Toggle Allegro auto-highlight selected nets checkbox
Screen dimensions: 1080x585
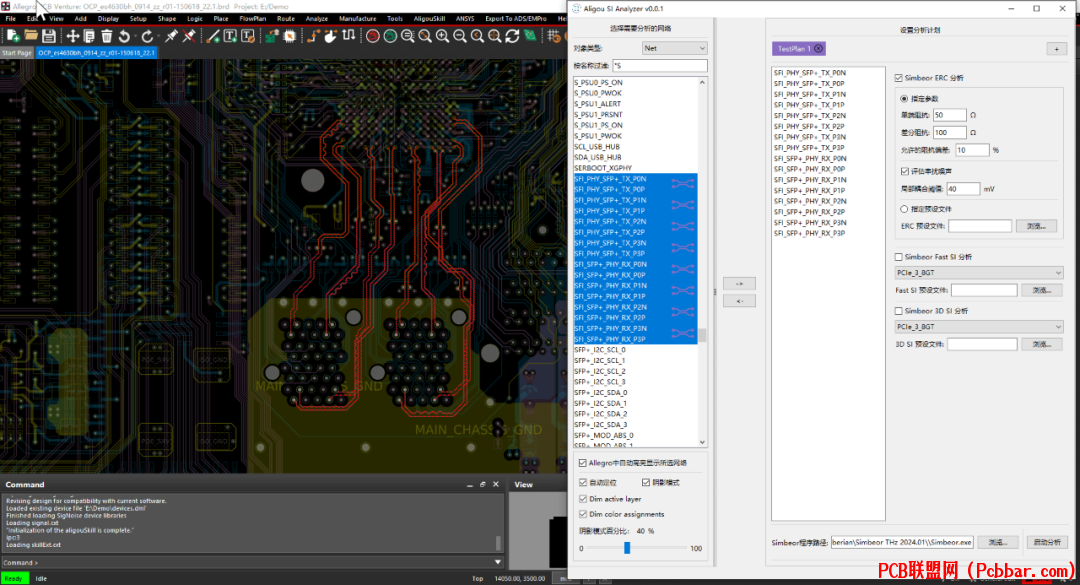583,463
